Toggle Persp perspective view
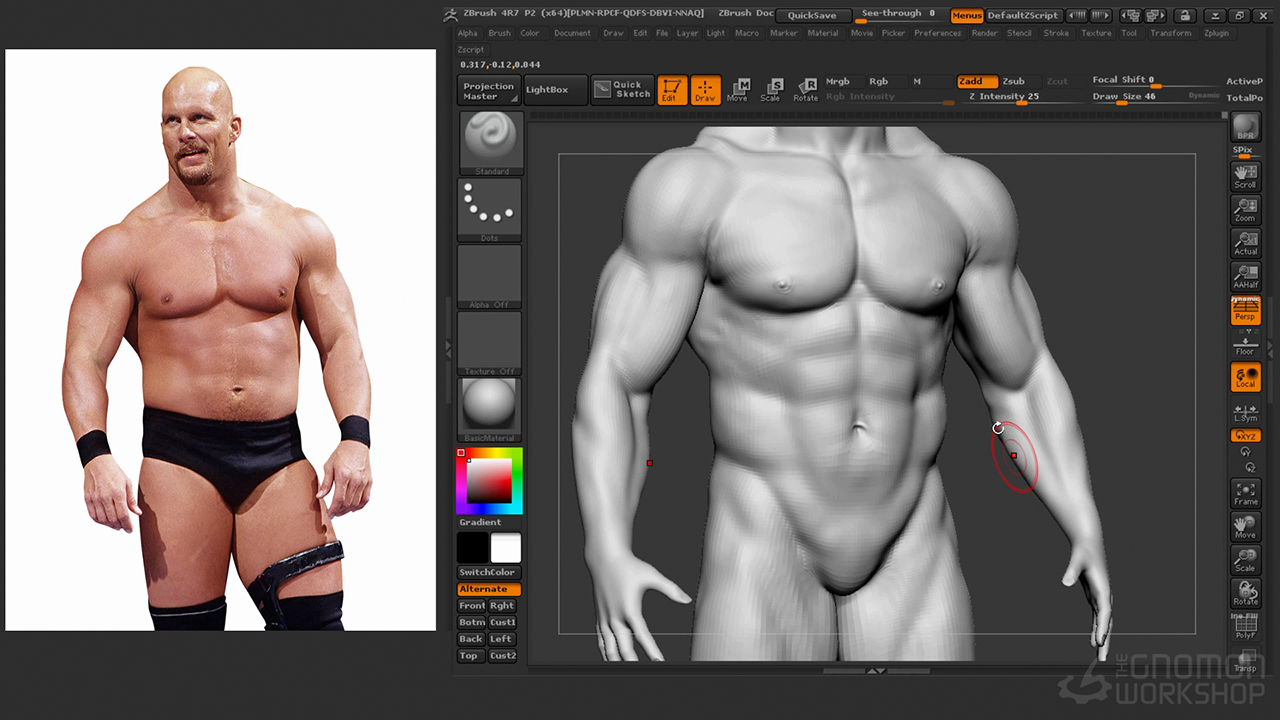The image size is (1280, 720). point(1245,311)
